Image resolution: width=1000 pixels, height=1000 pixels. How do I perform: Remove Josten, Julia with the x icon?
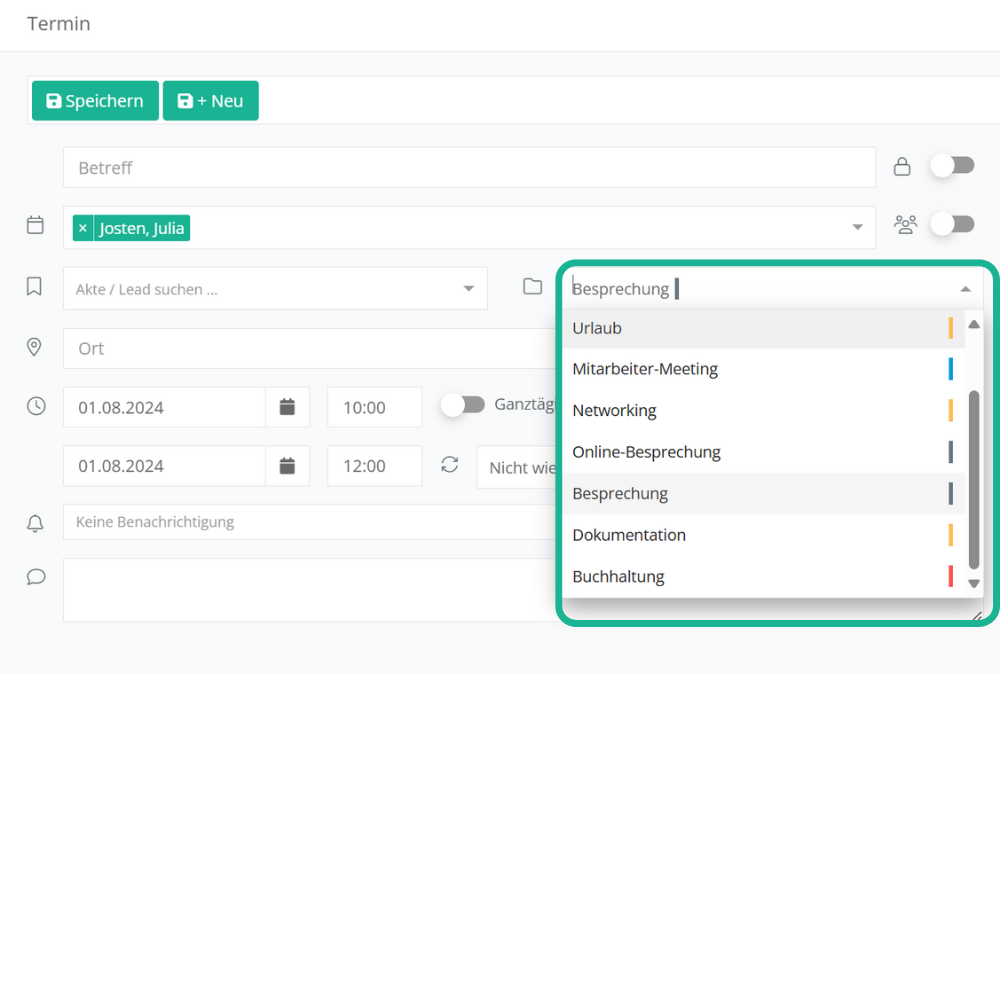point(83,229)
